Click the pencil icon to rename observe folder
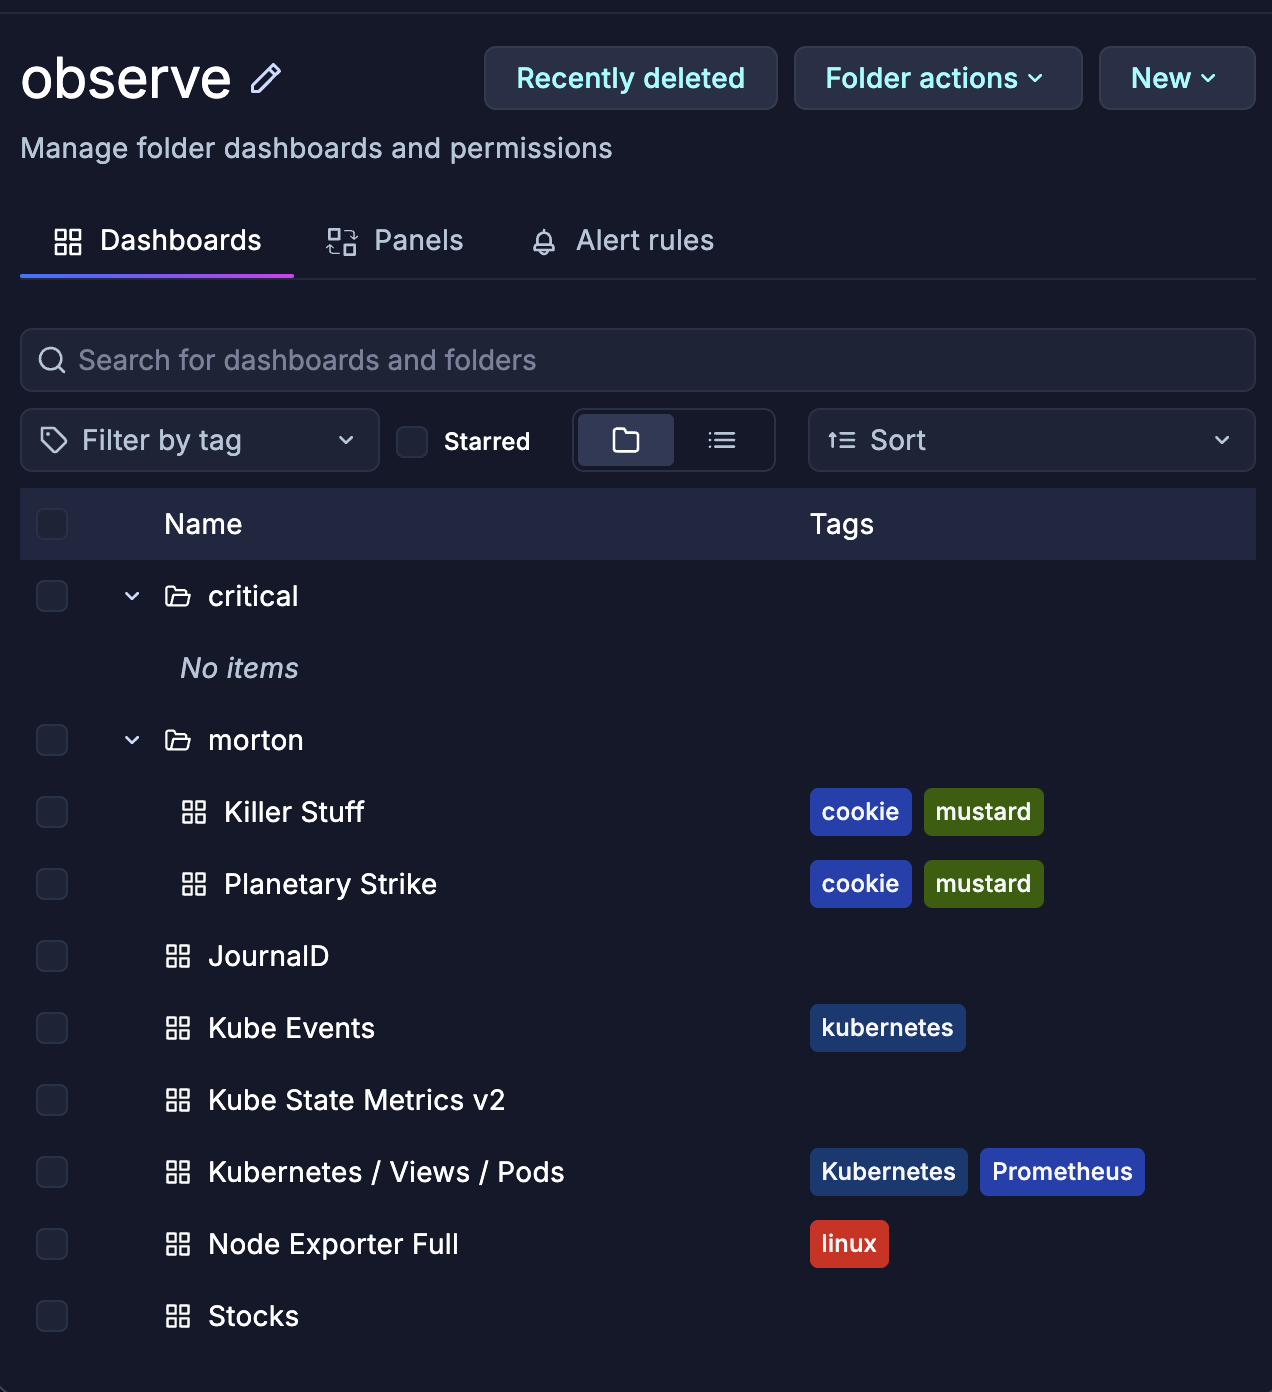Viewport: 1272px width, 1392px height. [x=265, y=78]
